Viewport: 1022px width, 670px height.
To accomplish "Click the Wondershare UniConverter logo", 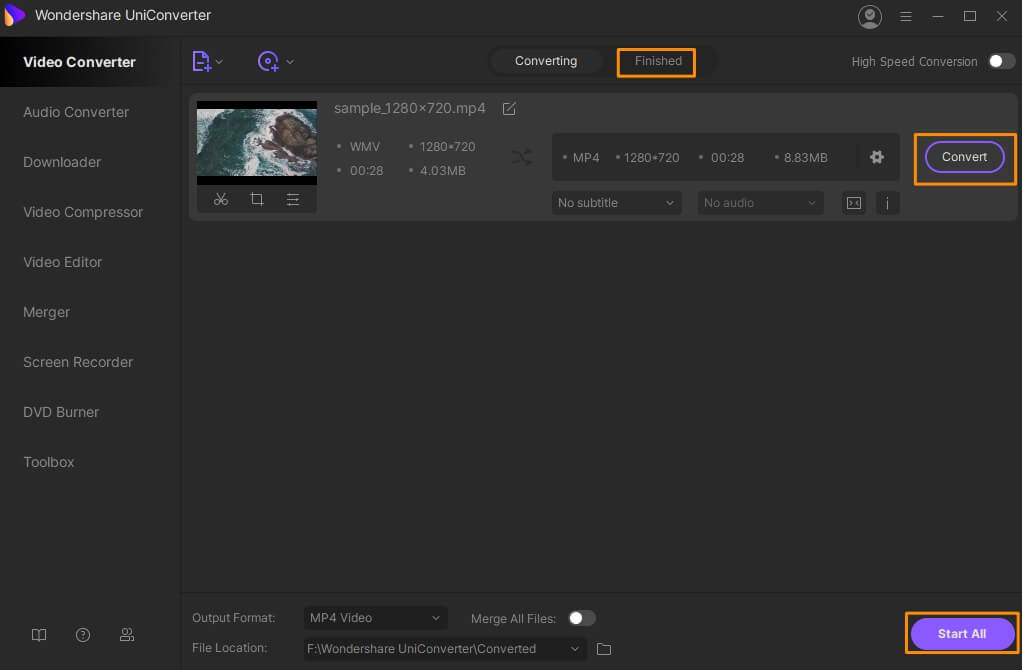I will [x=14, y=15].
